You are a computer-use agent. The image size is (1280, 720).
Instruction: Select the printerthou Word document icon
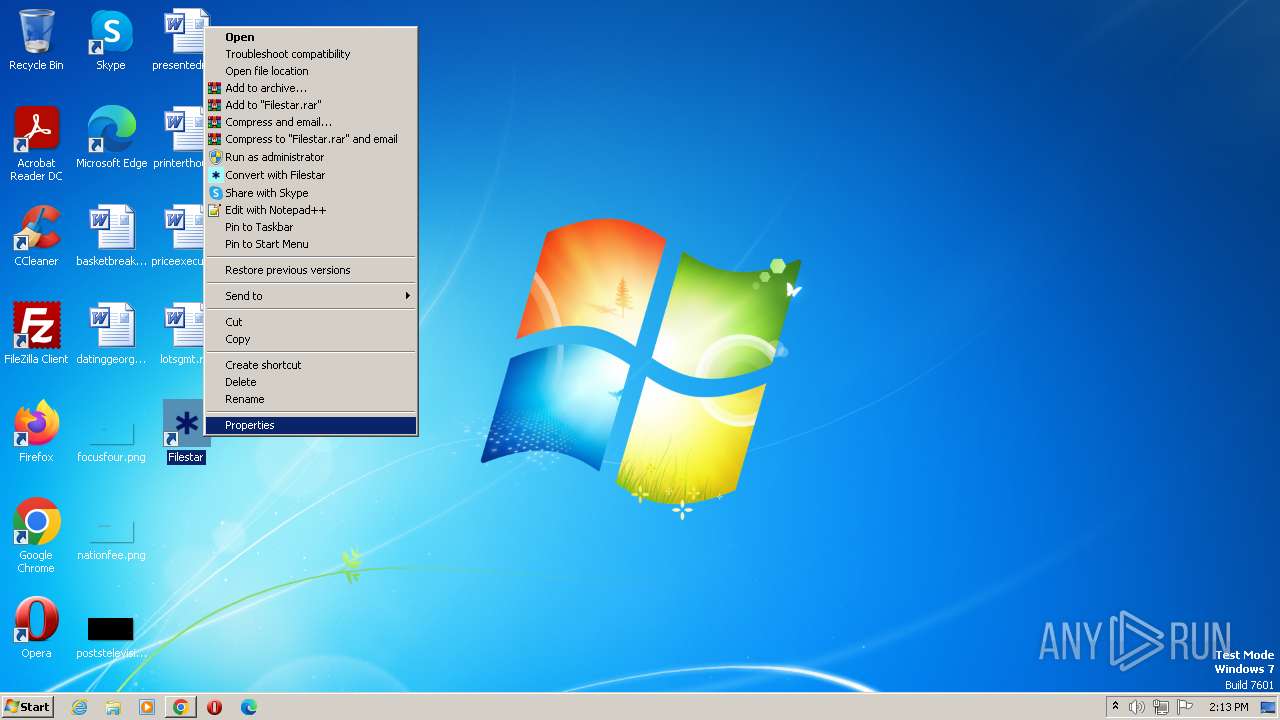coord(180,138)
